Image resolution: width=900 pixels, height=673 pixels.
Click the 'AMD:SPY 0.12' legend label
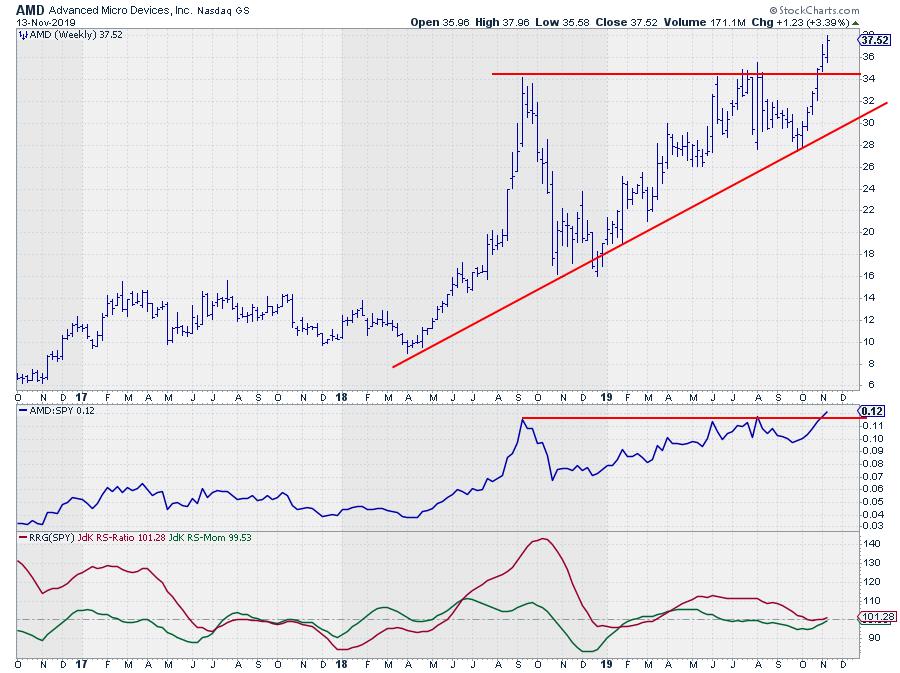click(61, 411)
